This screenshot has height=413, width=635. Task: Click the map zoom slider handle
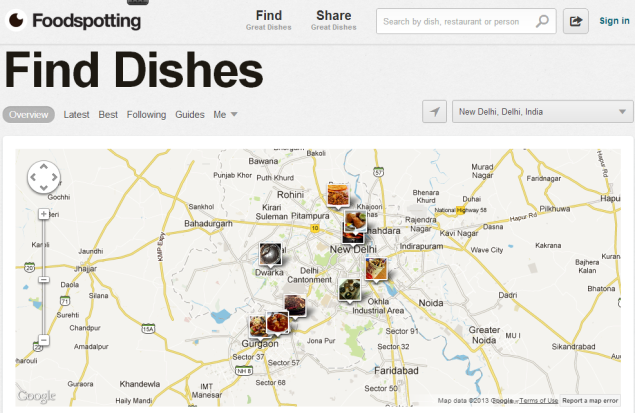44,280
